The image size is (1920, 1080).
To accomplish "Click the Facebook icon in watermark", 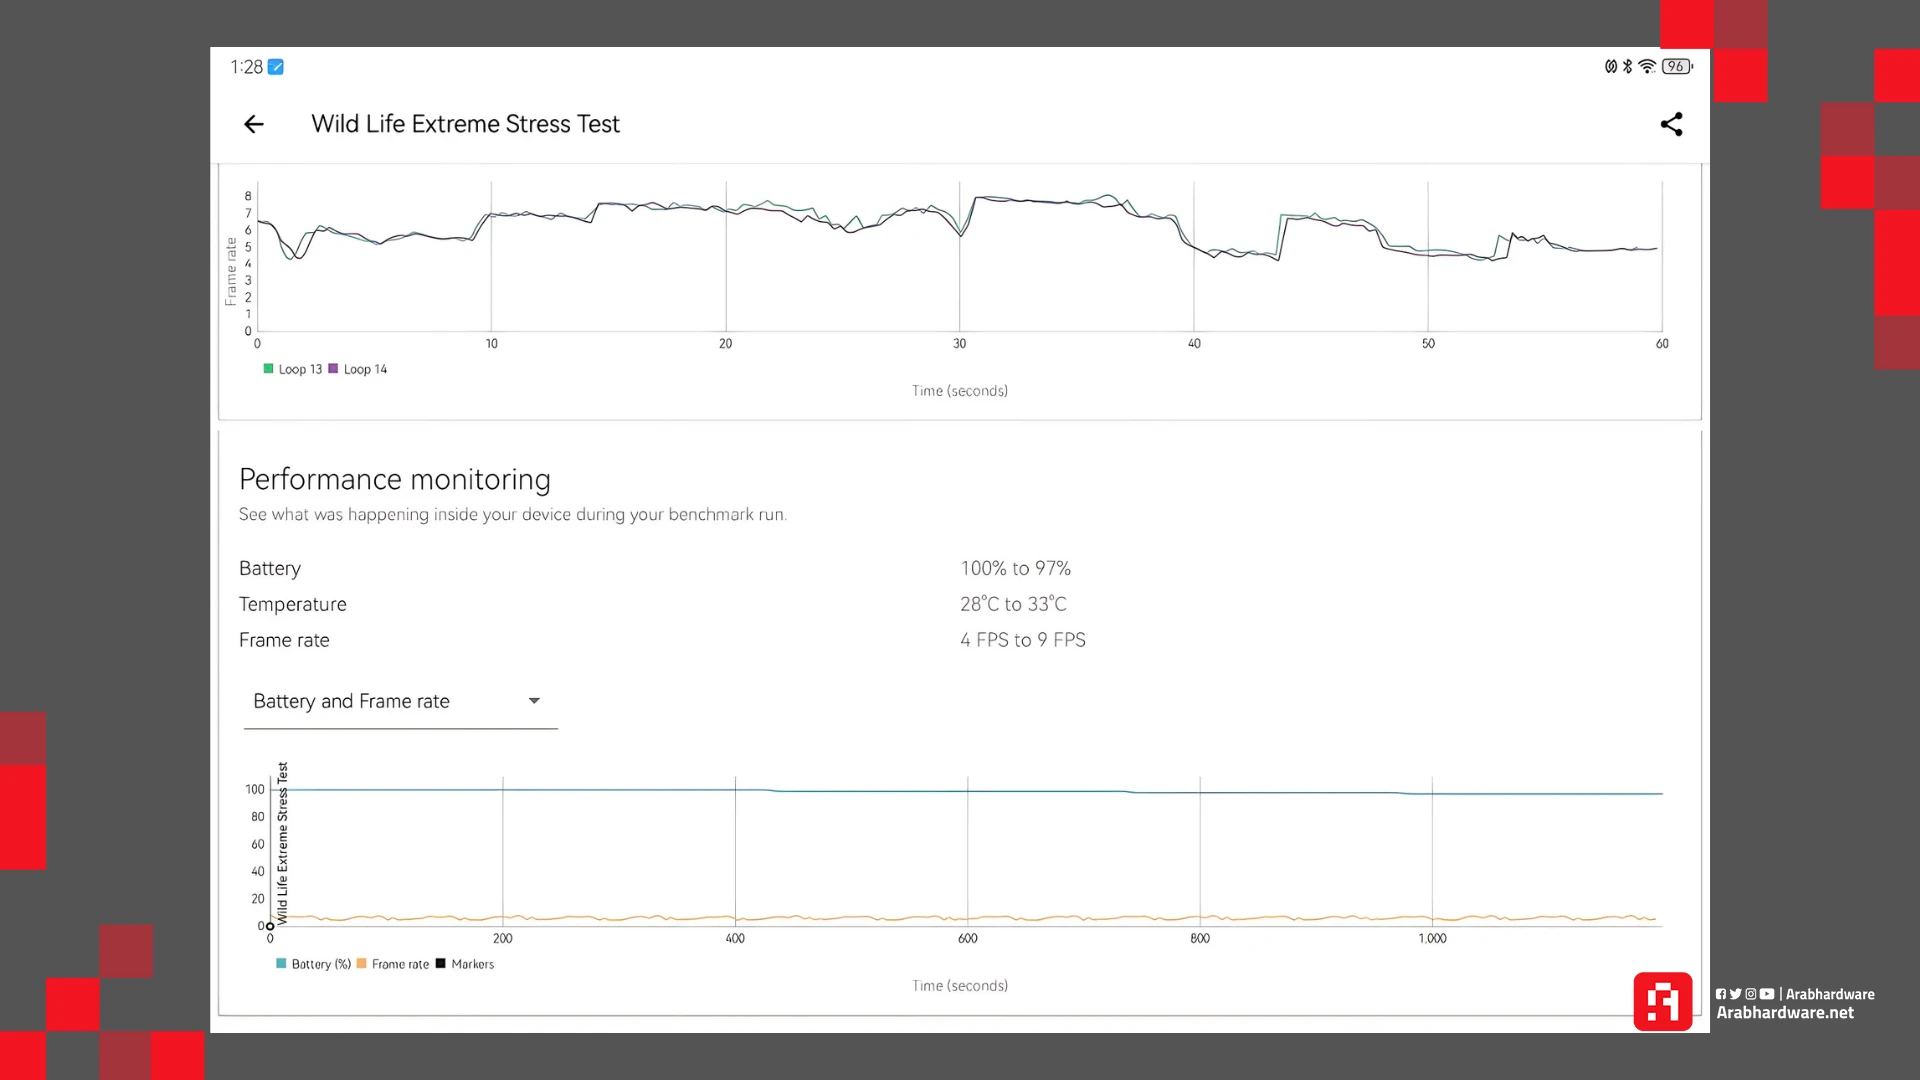I will coord(1721,994).
